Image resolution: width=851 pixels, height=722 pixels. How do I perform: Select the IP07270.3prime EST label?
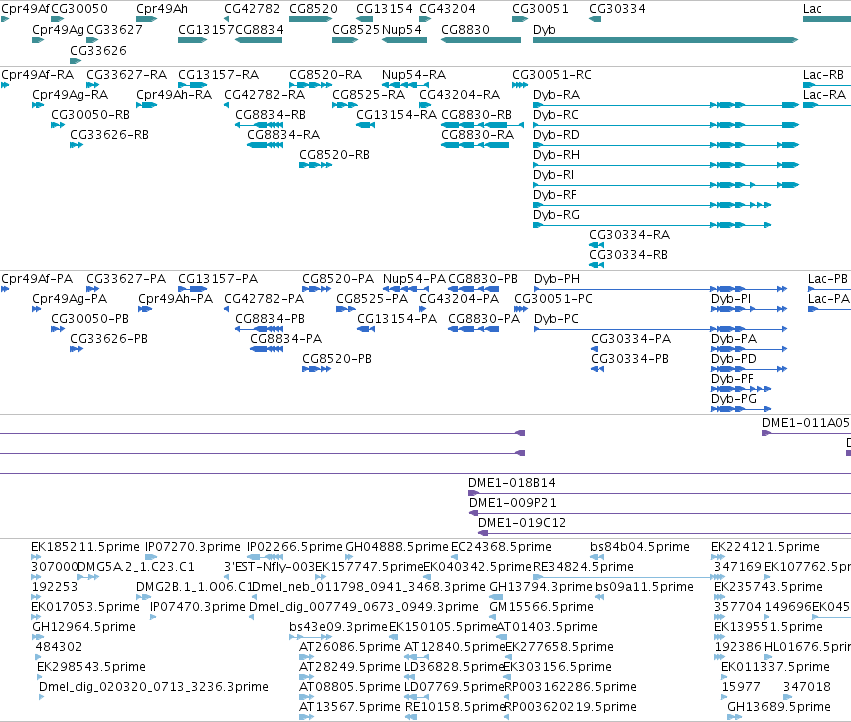click(193, 547)
